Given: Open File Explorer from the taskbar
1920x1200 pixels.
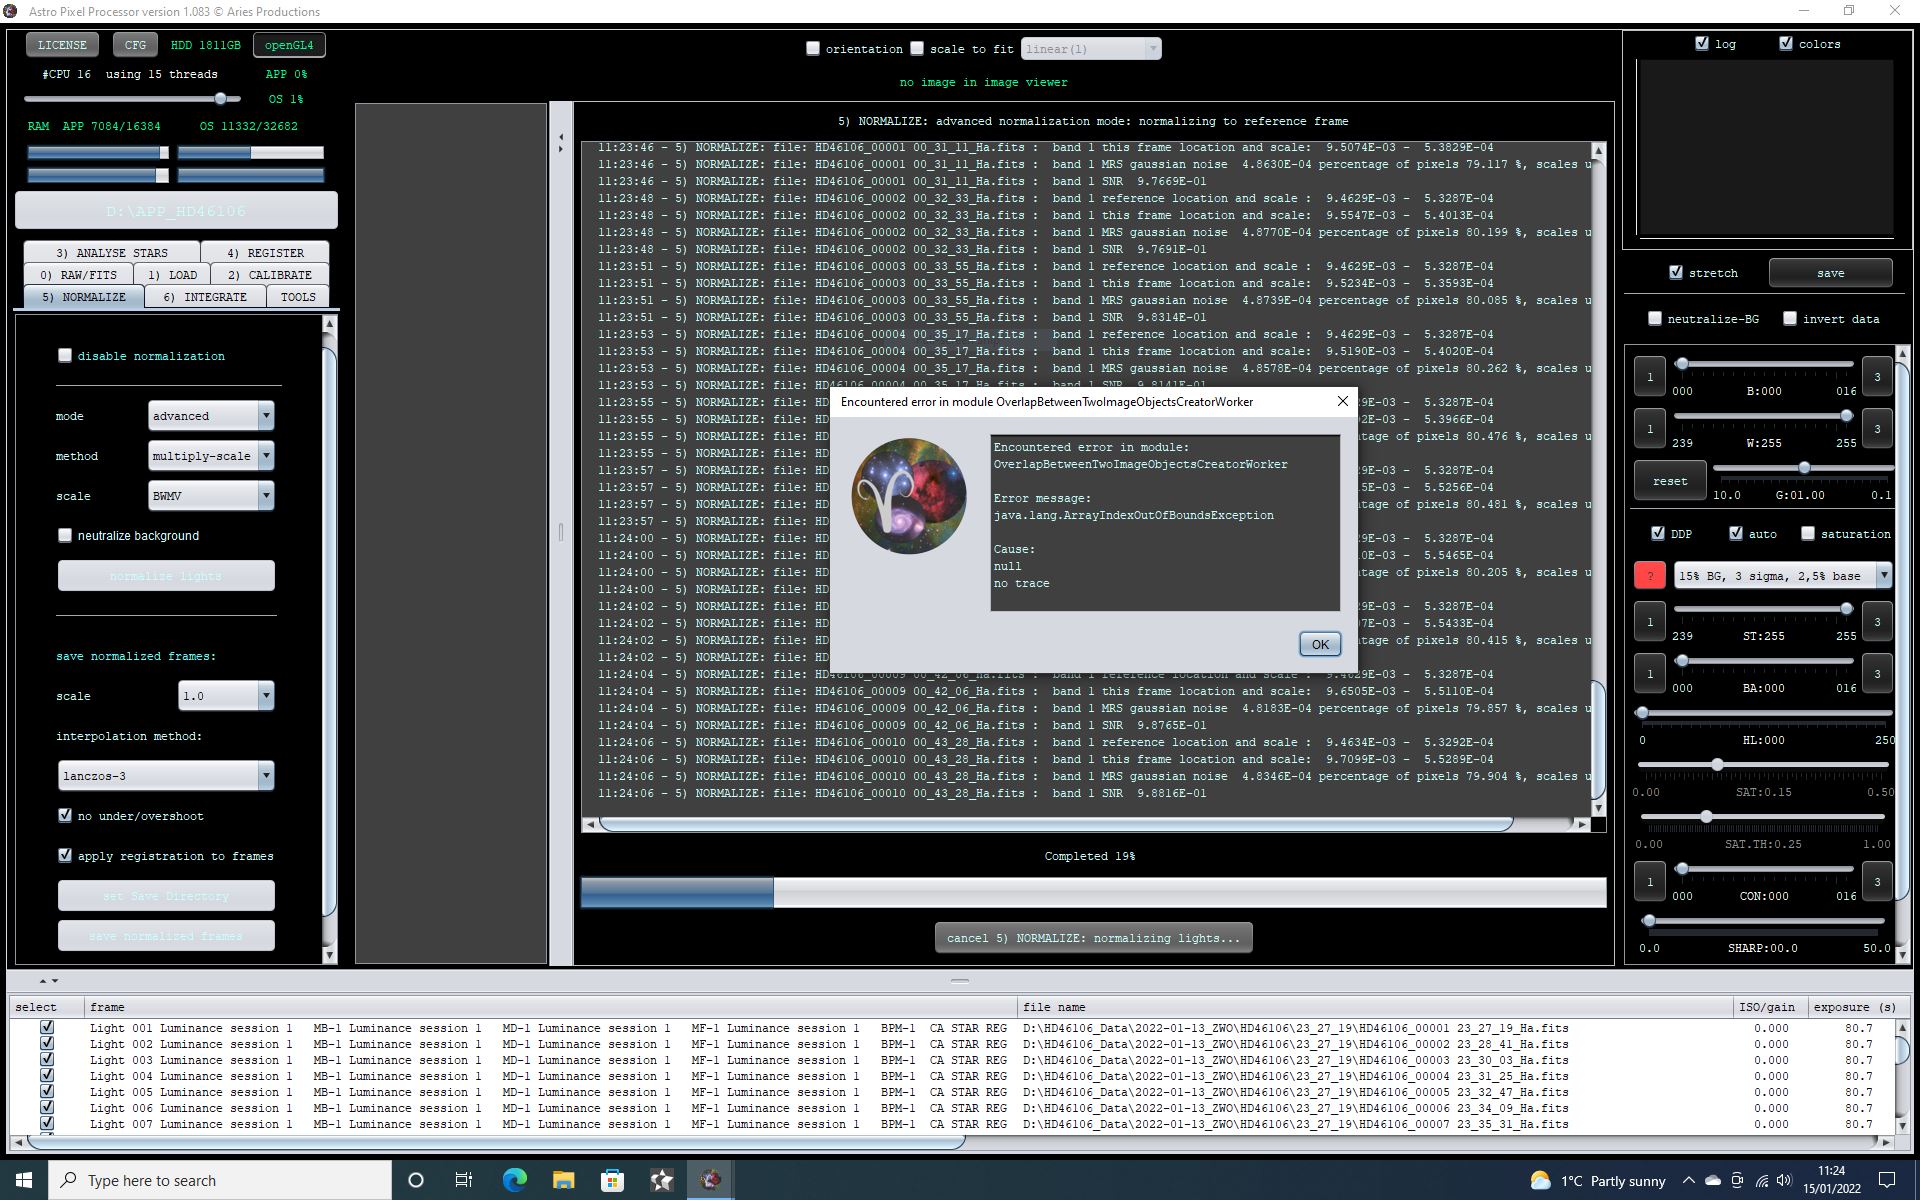Looking at the screenshot, I should pyautogui.click(x=563, y=1180).
